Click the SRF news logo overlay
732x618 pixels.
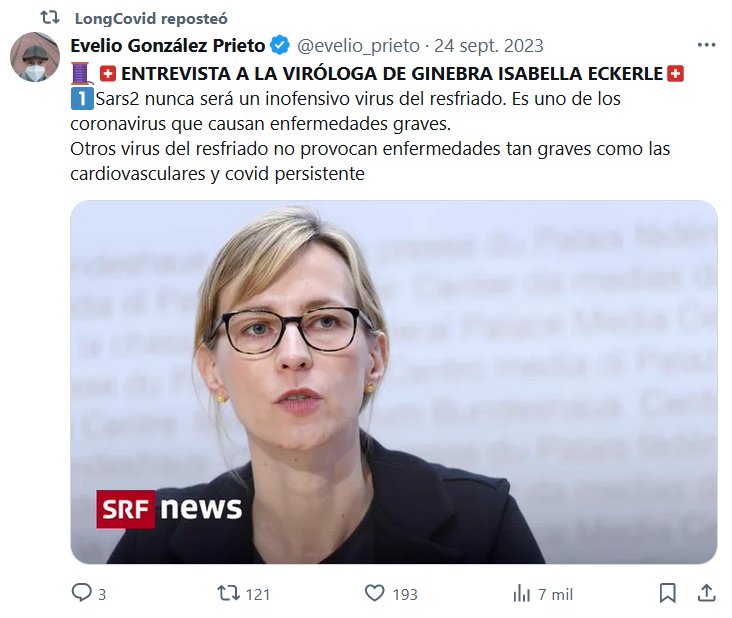click(x=169, y=509)
